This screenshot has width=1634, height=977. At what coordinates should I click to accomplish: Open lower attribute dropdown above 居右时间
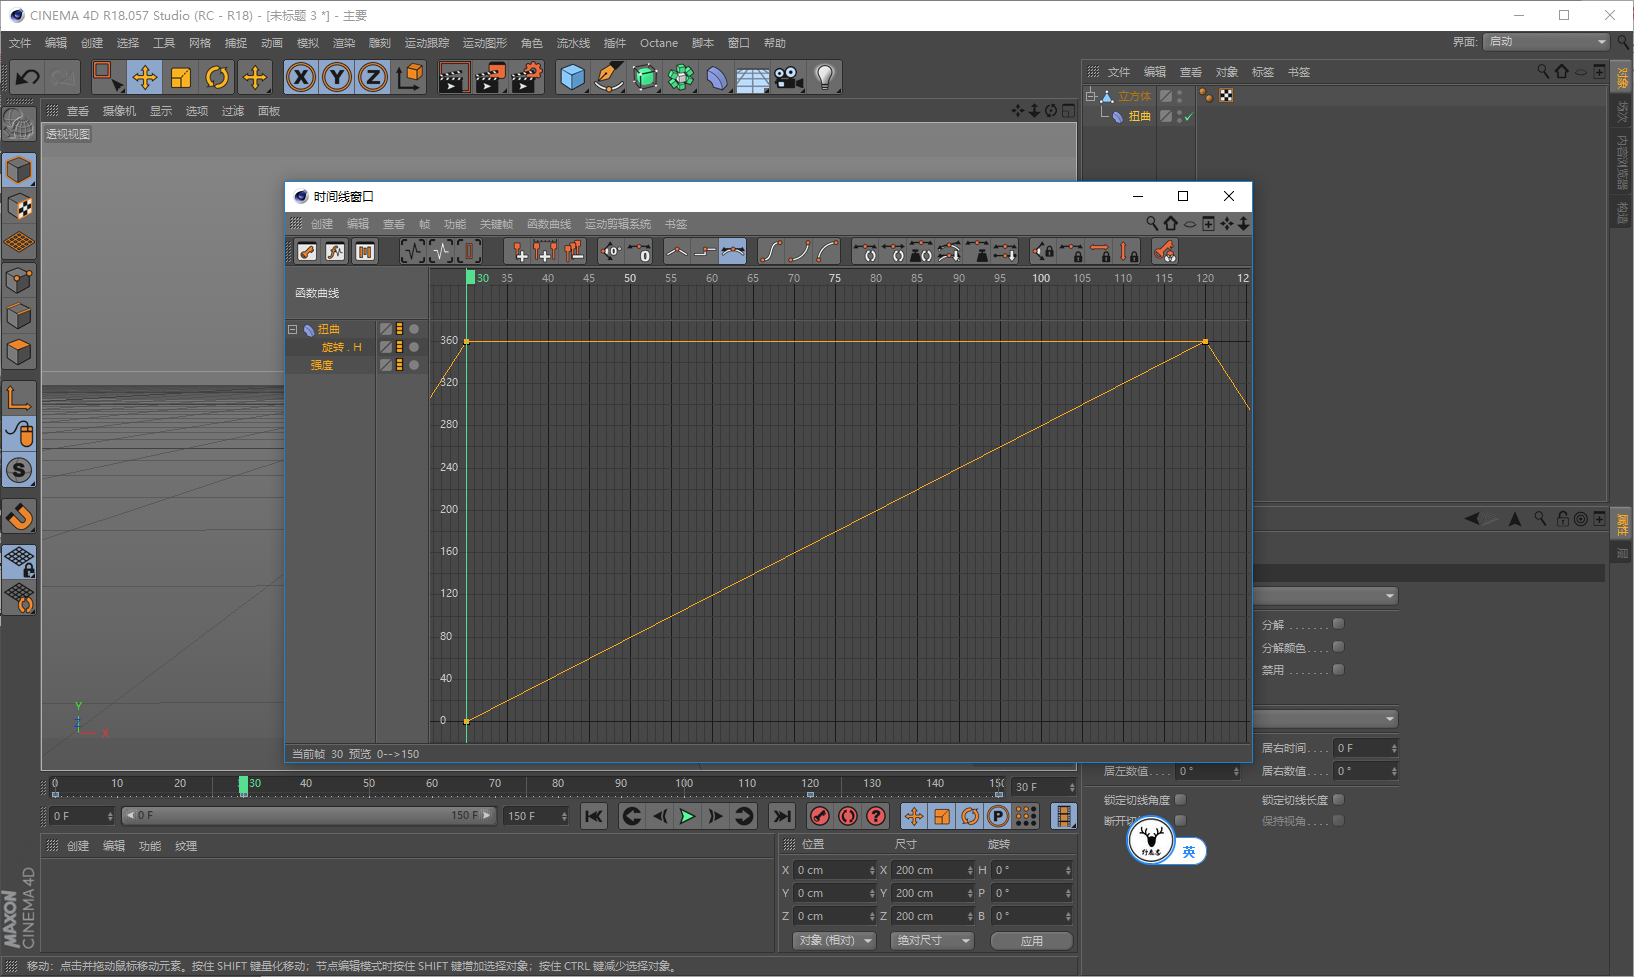pos(1325,719)
